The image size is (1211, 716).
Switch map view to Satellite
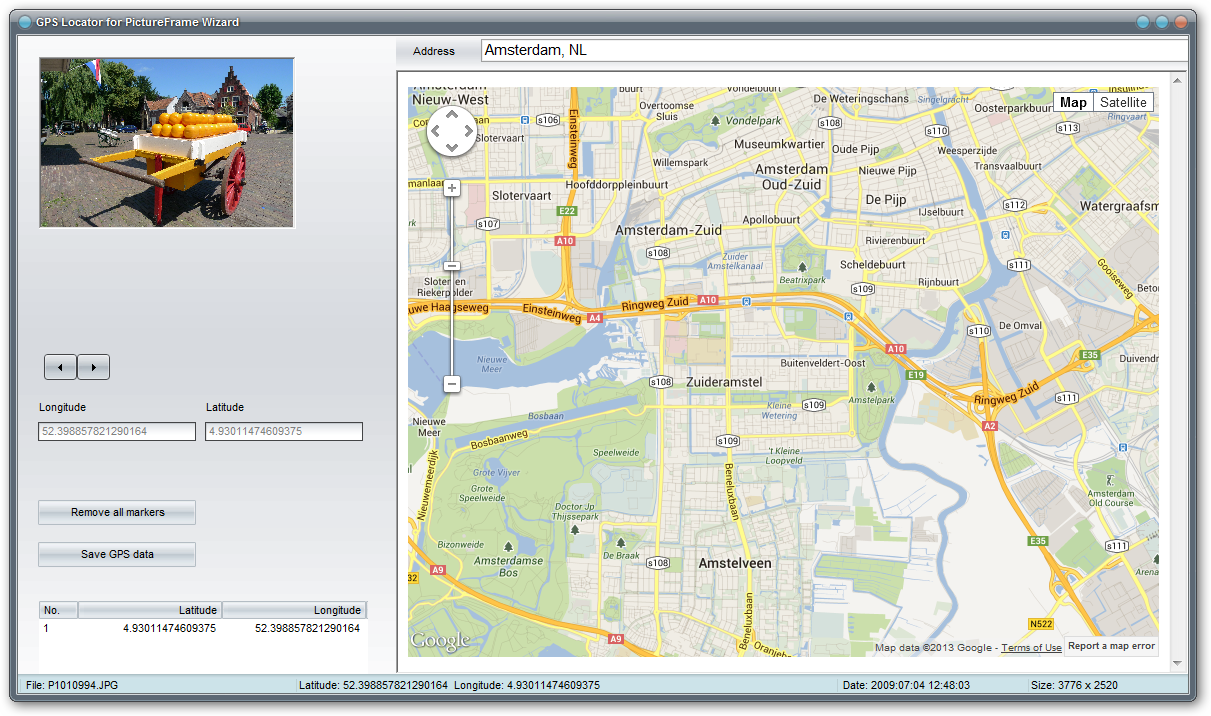[x=1123, y=102]
